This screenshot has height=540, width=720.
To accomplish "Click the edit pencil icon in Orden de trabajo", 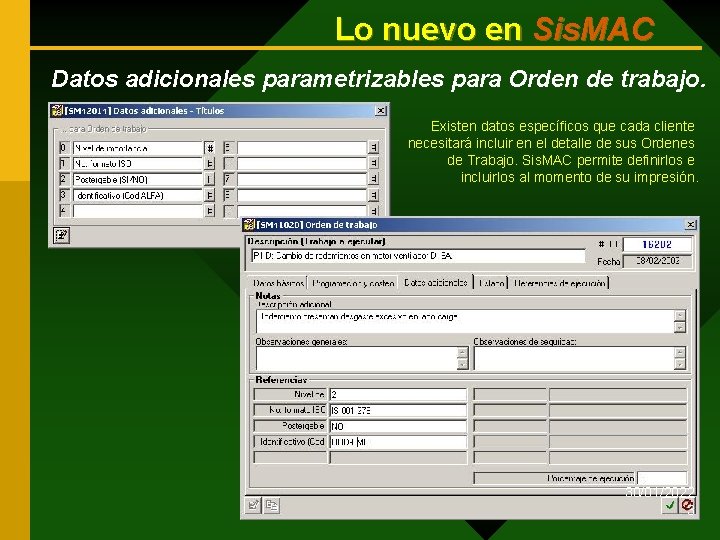I will [253, 506].
